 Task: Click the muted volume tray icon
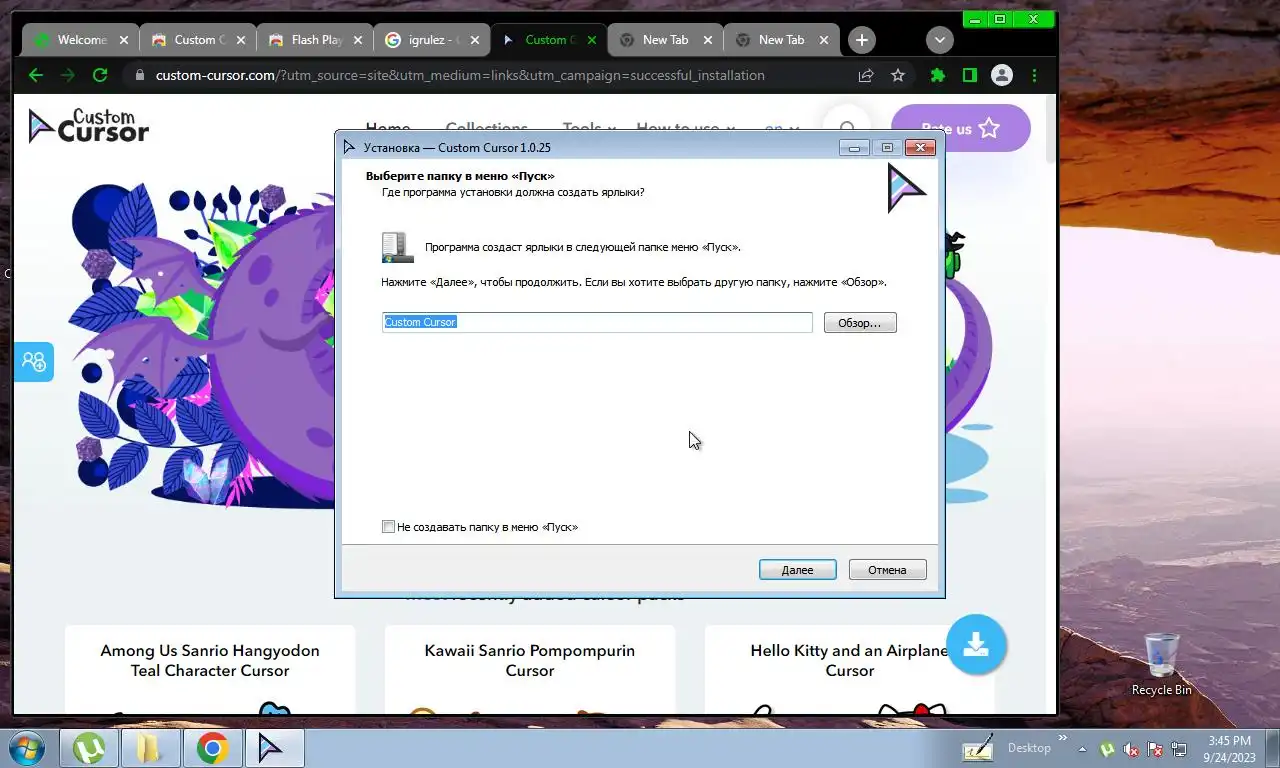click(x=1131, y=749)
